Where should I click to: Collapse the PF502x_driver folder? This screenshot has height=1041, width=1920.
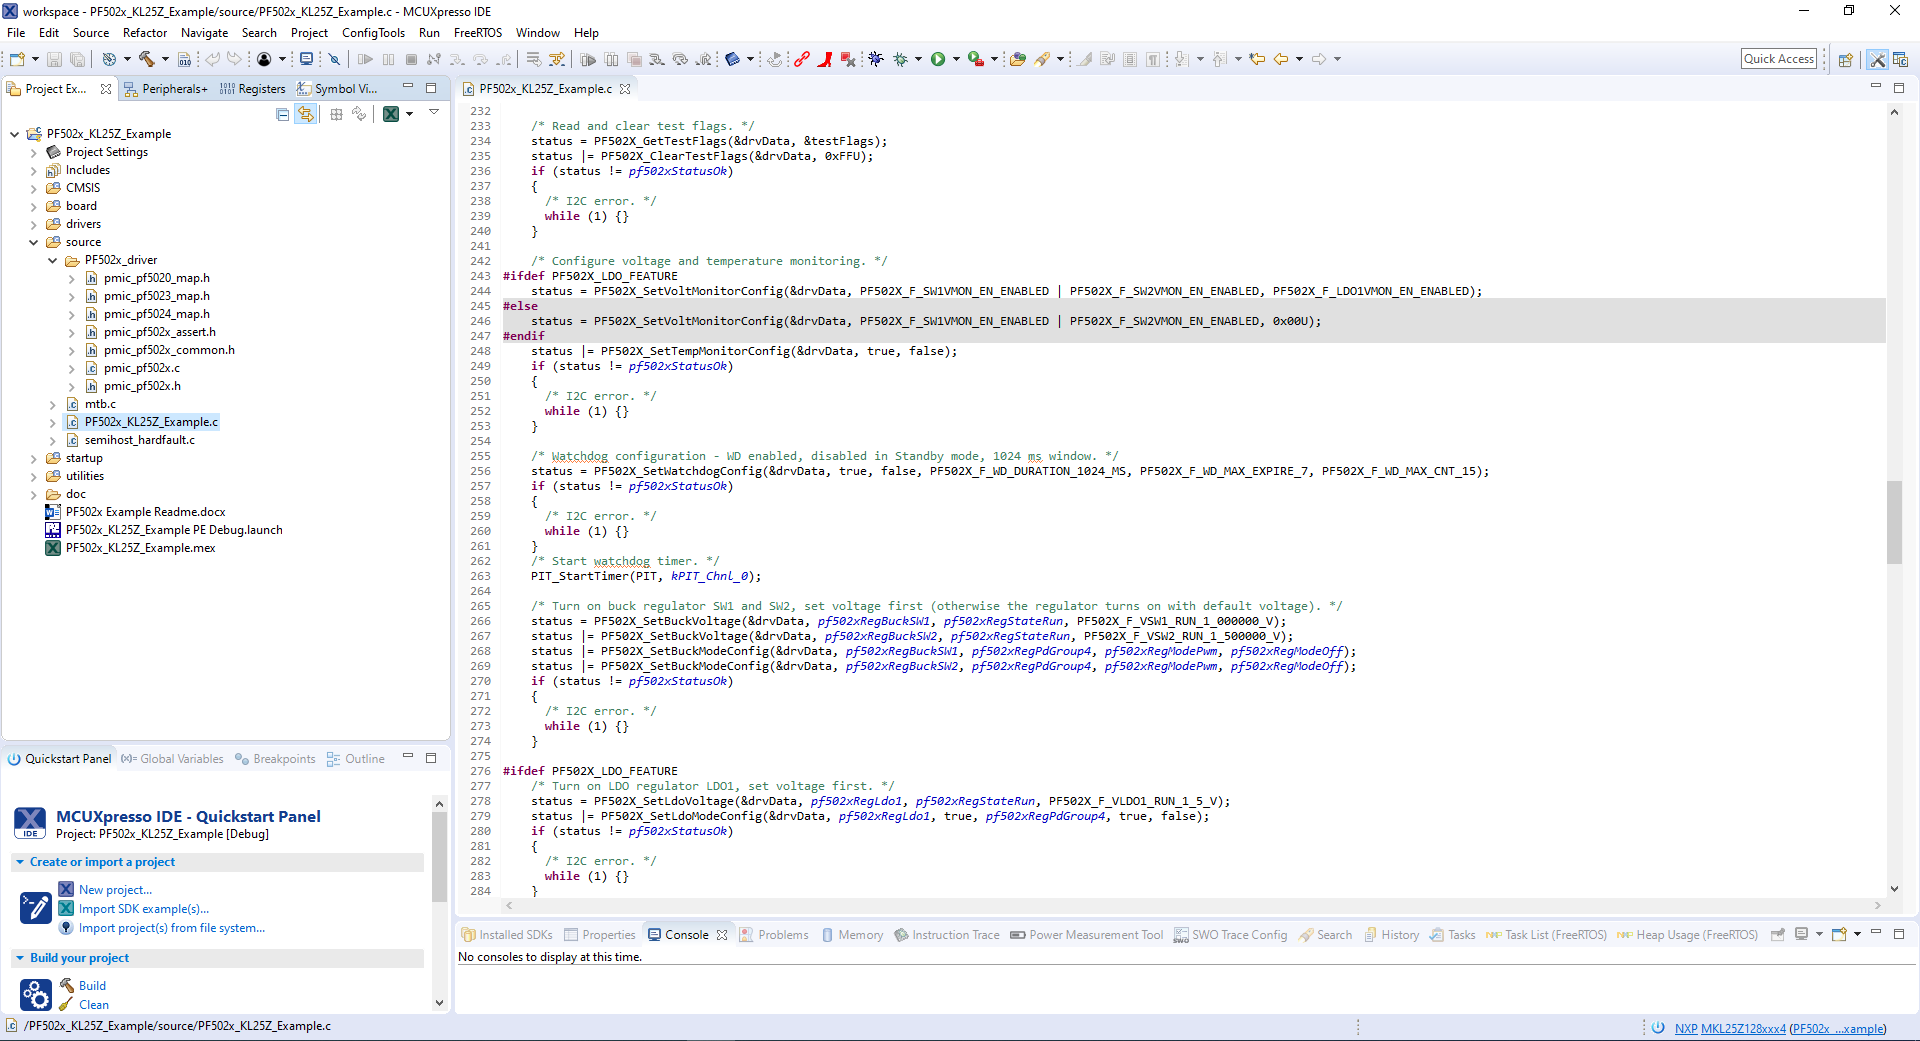click(53, 261)
